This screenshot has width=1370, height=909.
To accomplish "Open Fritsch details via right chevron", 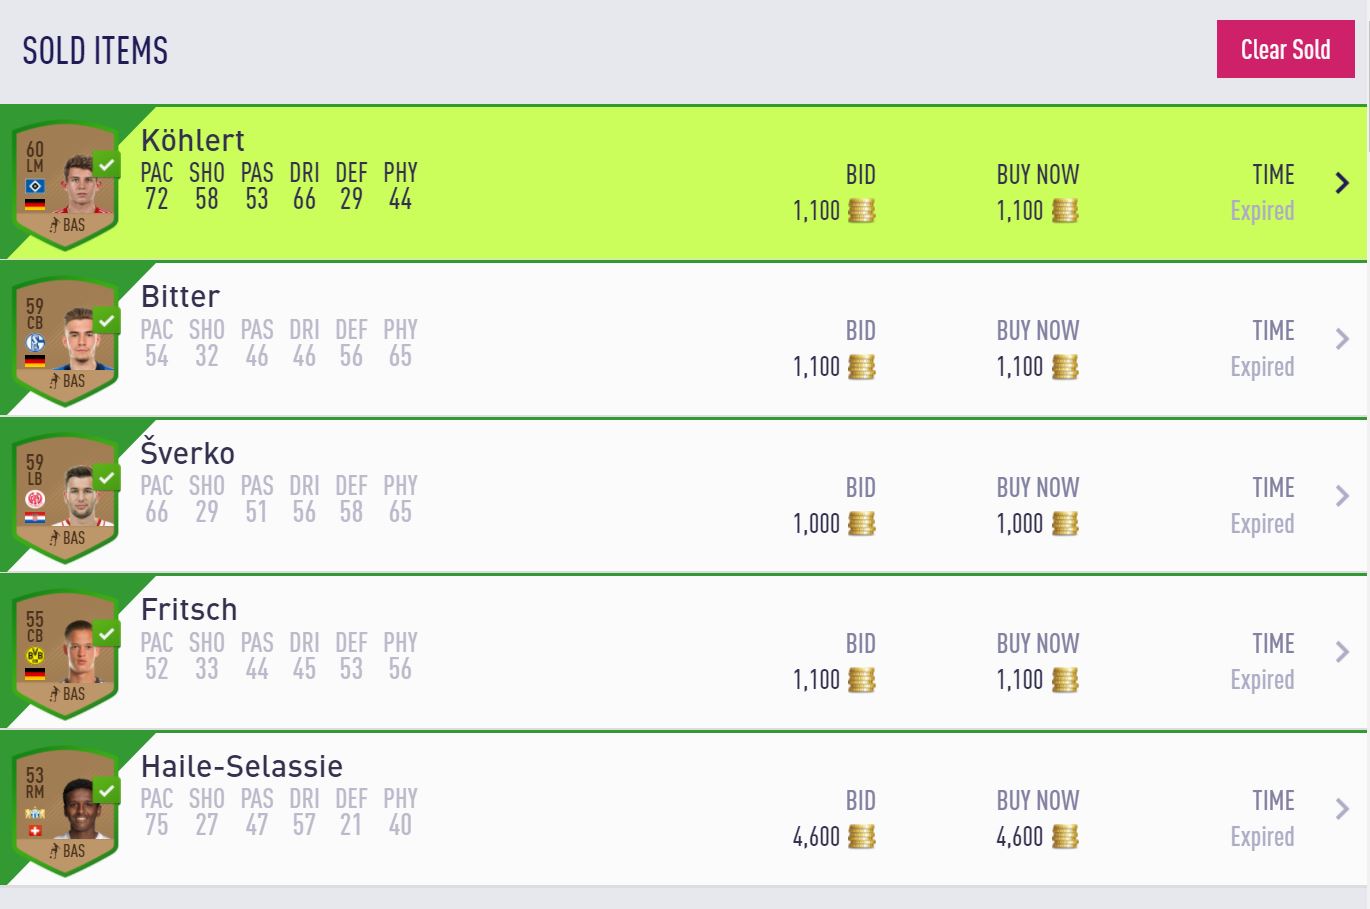I will point(1342,652).
